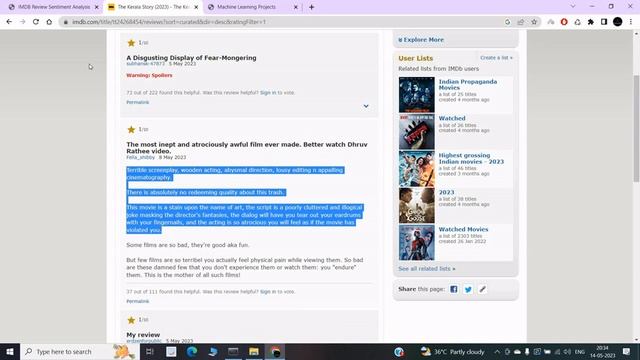Open Windows Start menu
Image resolution: width=640 pixels, height=360 pixels.
coord(10,351)
